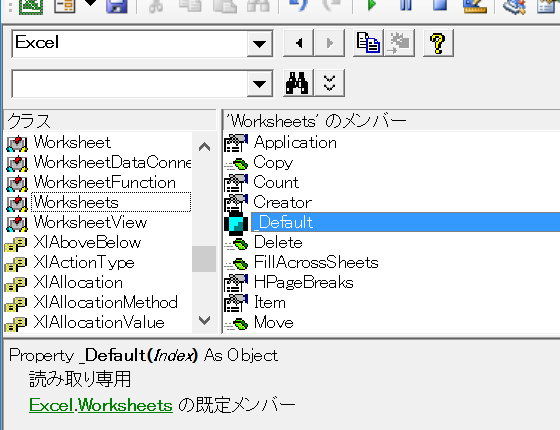Click the 'Worksheets' のメンバー header
560x430 pixels.
coord(392,121)
